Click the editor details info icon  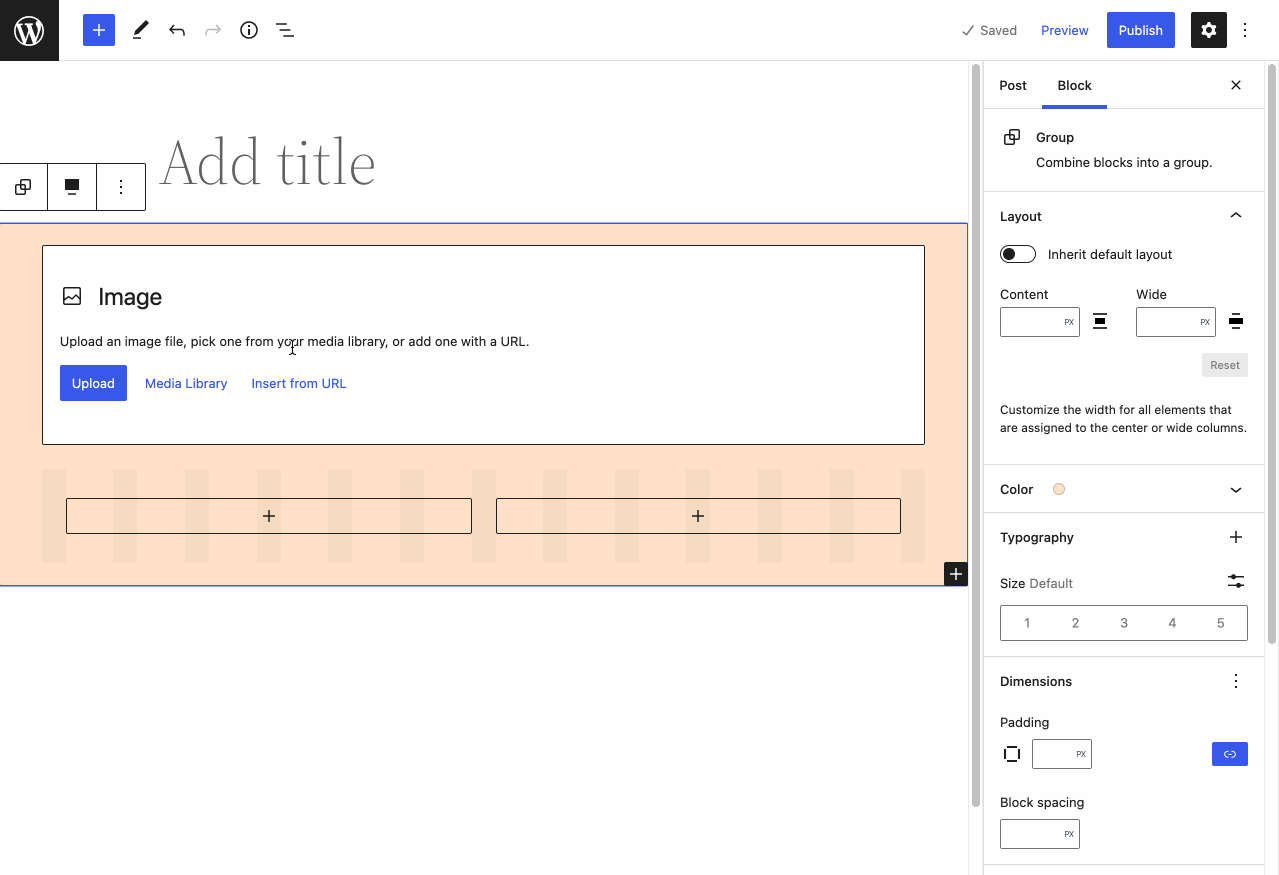[x=248, y=30]
